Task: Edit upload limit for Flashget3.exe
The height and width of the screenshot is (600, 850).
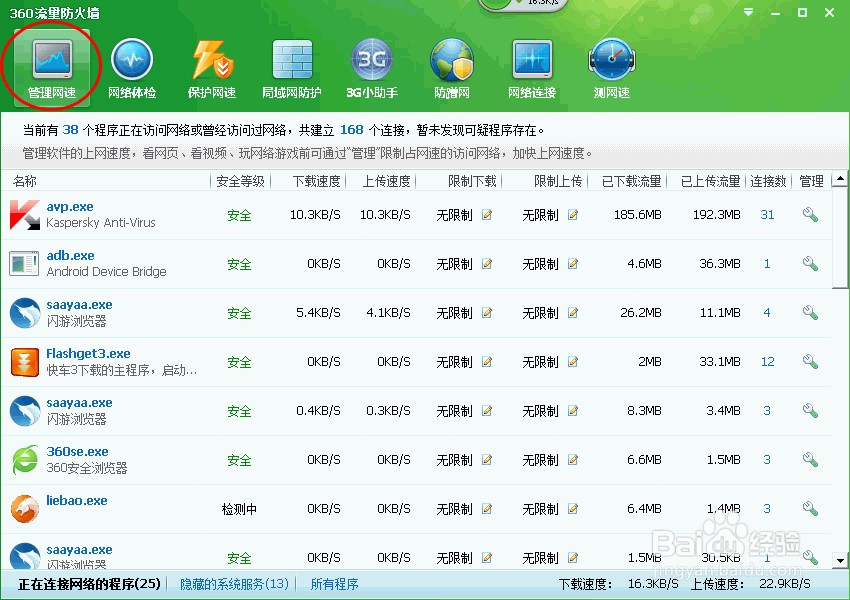Action: (572, 362)
